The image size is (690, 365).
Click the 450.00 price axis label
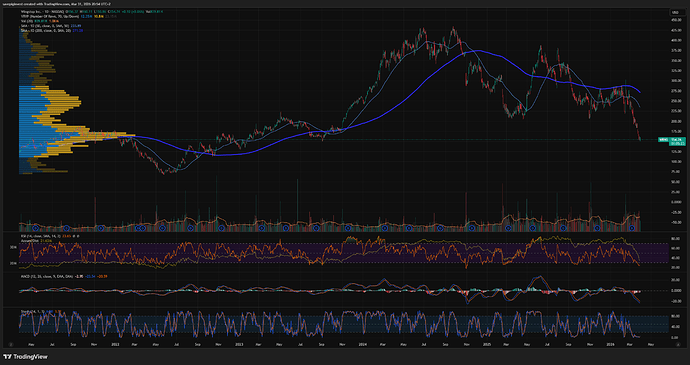tap(676, 20)
